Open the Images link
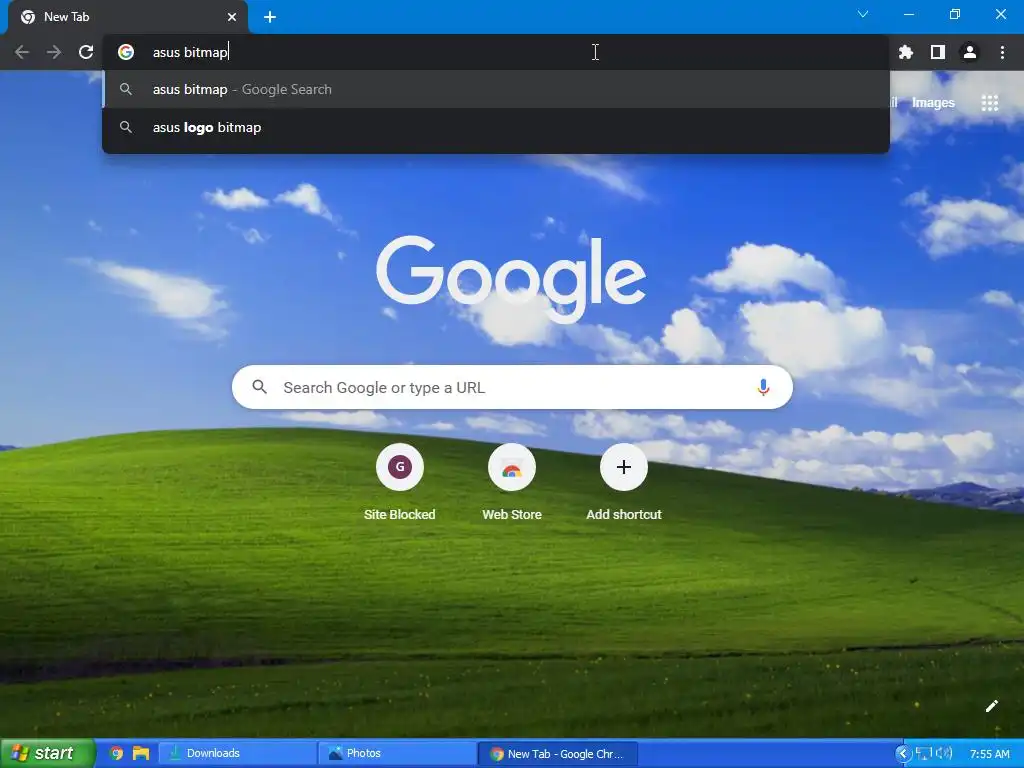This screenshot has width=1024, height=768. click(x=933, y=103)
